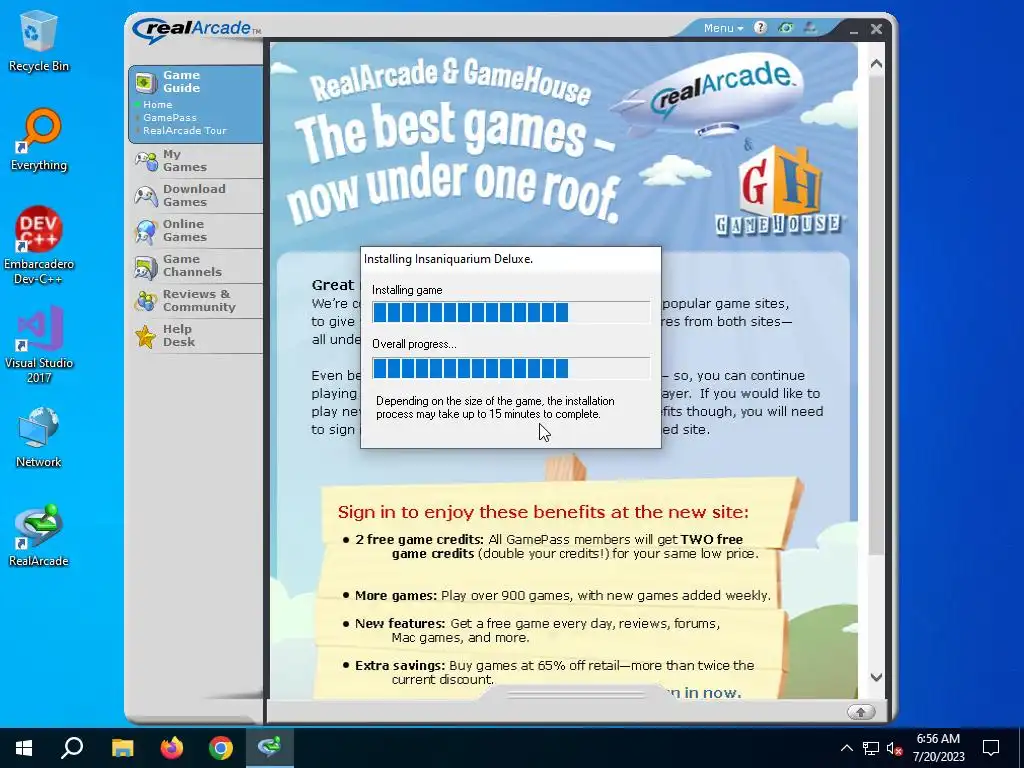Select the Network desktop icon
The image size is (1024, 768).
(39, 437)
